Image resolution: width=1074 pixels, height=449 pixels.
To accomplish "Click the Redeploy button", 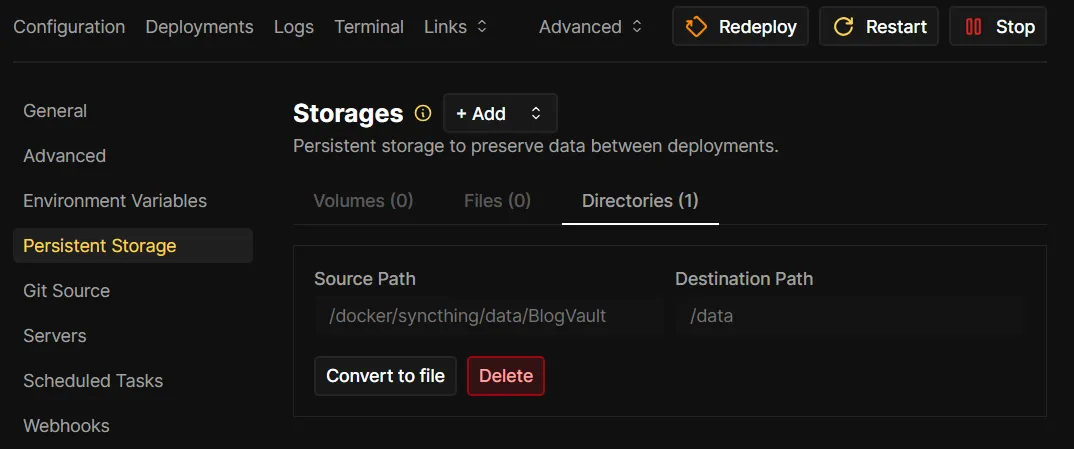I will [740, 27].
